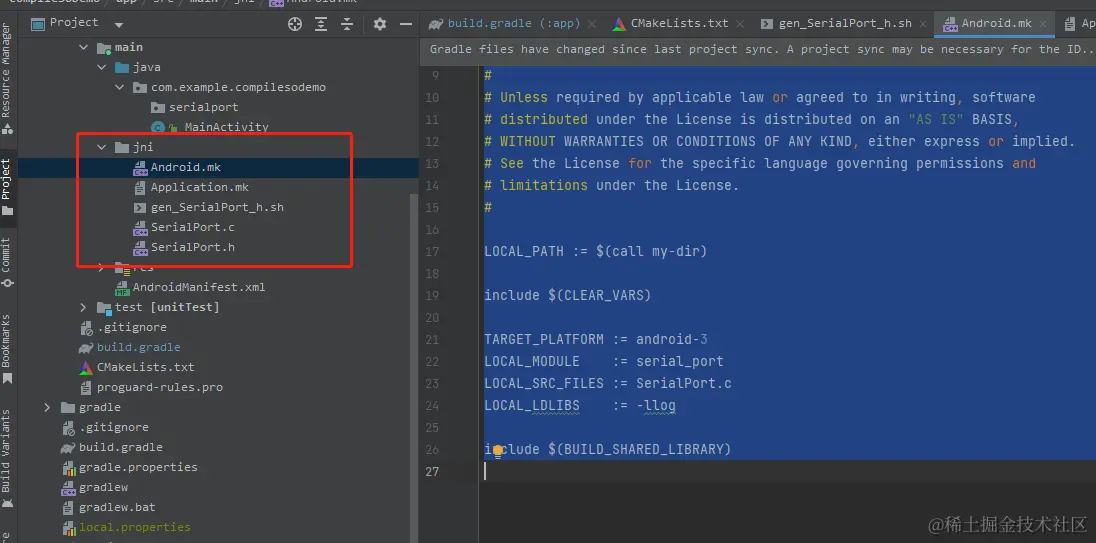Open root .gitignore below gradle folder

(113, 428)
